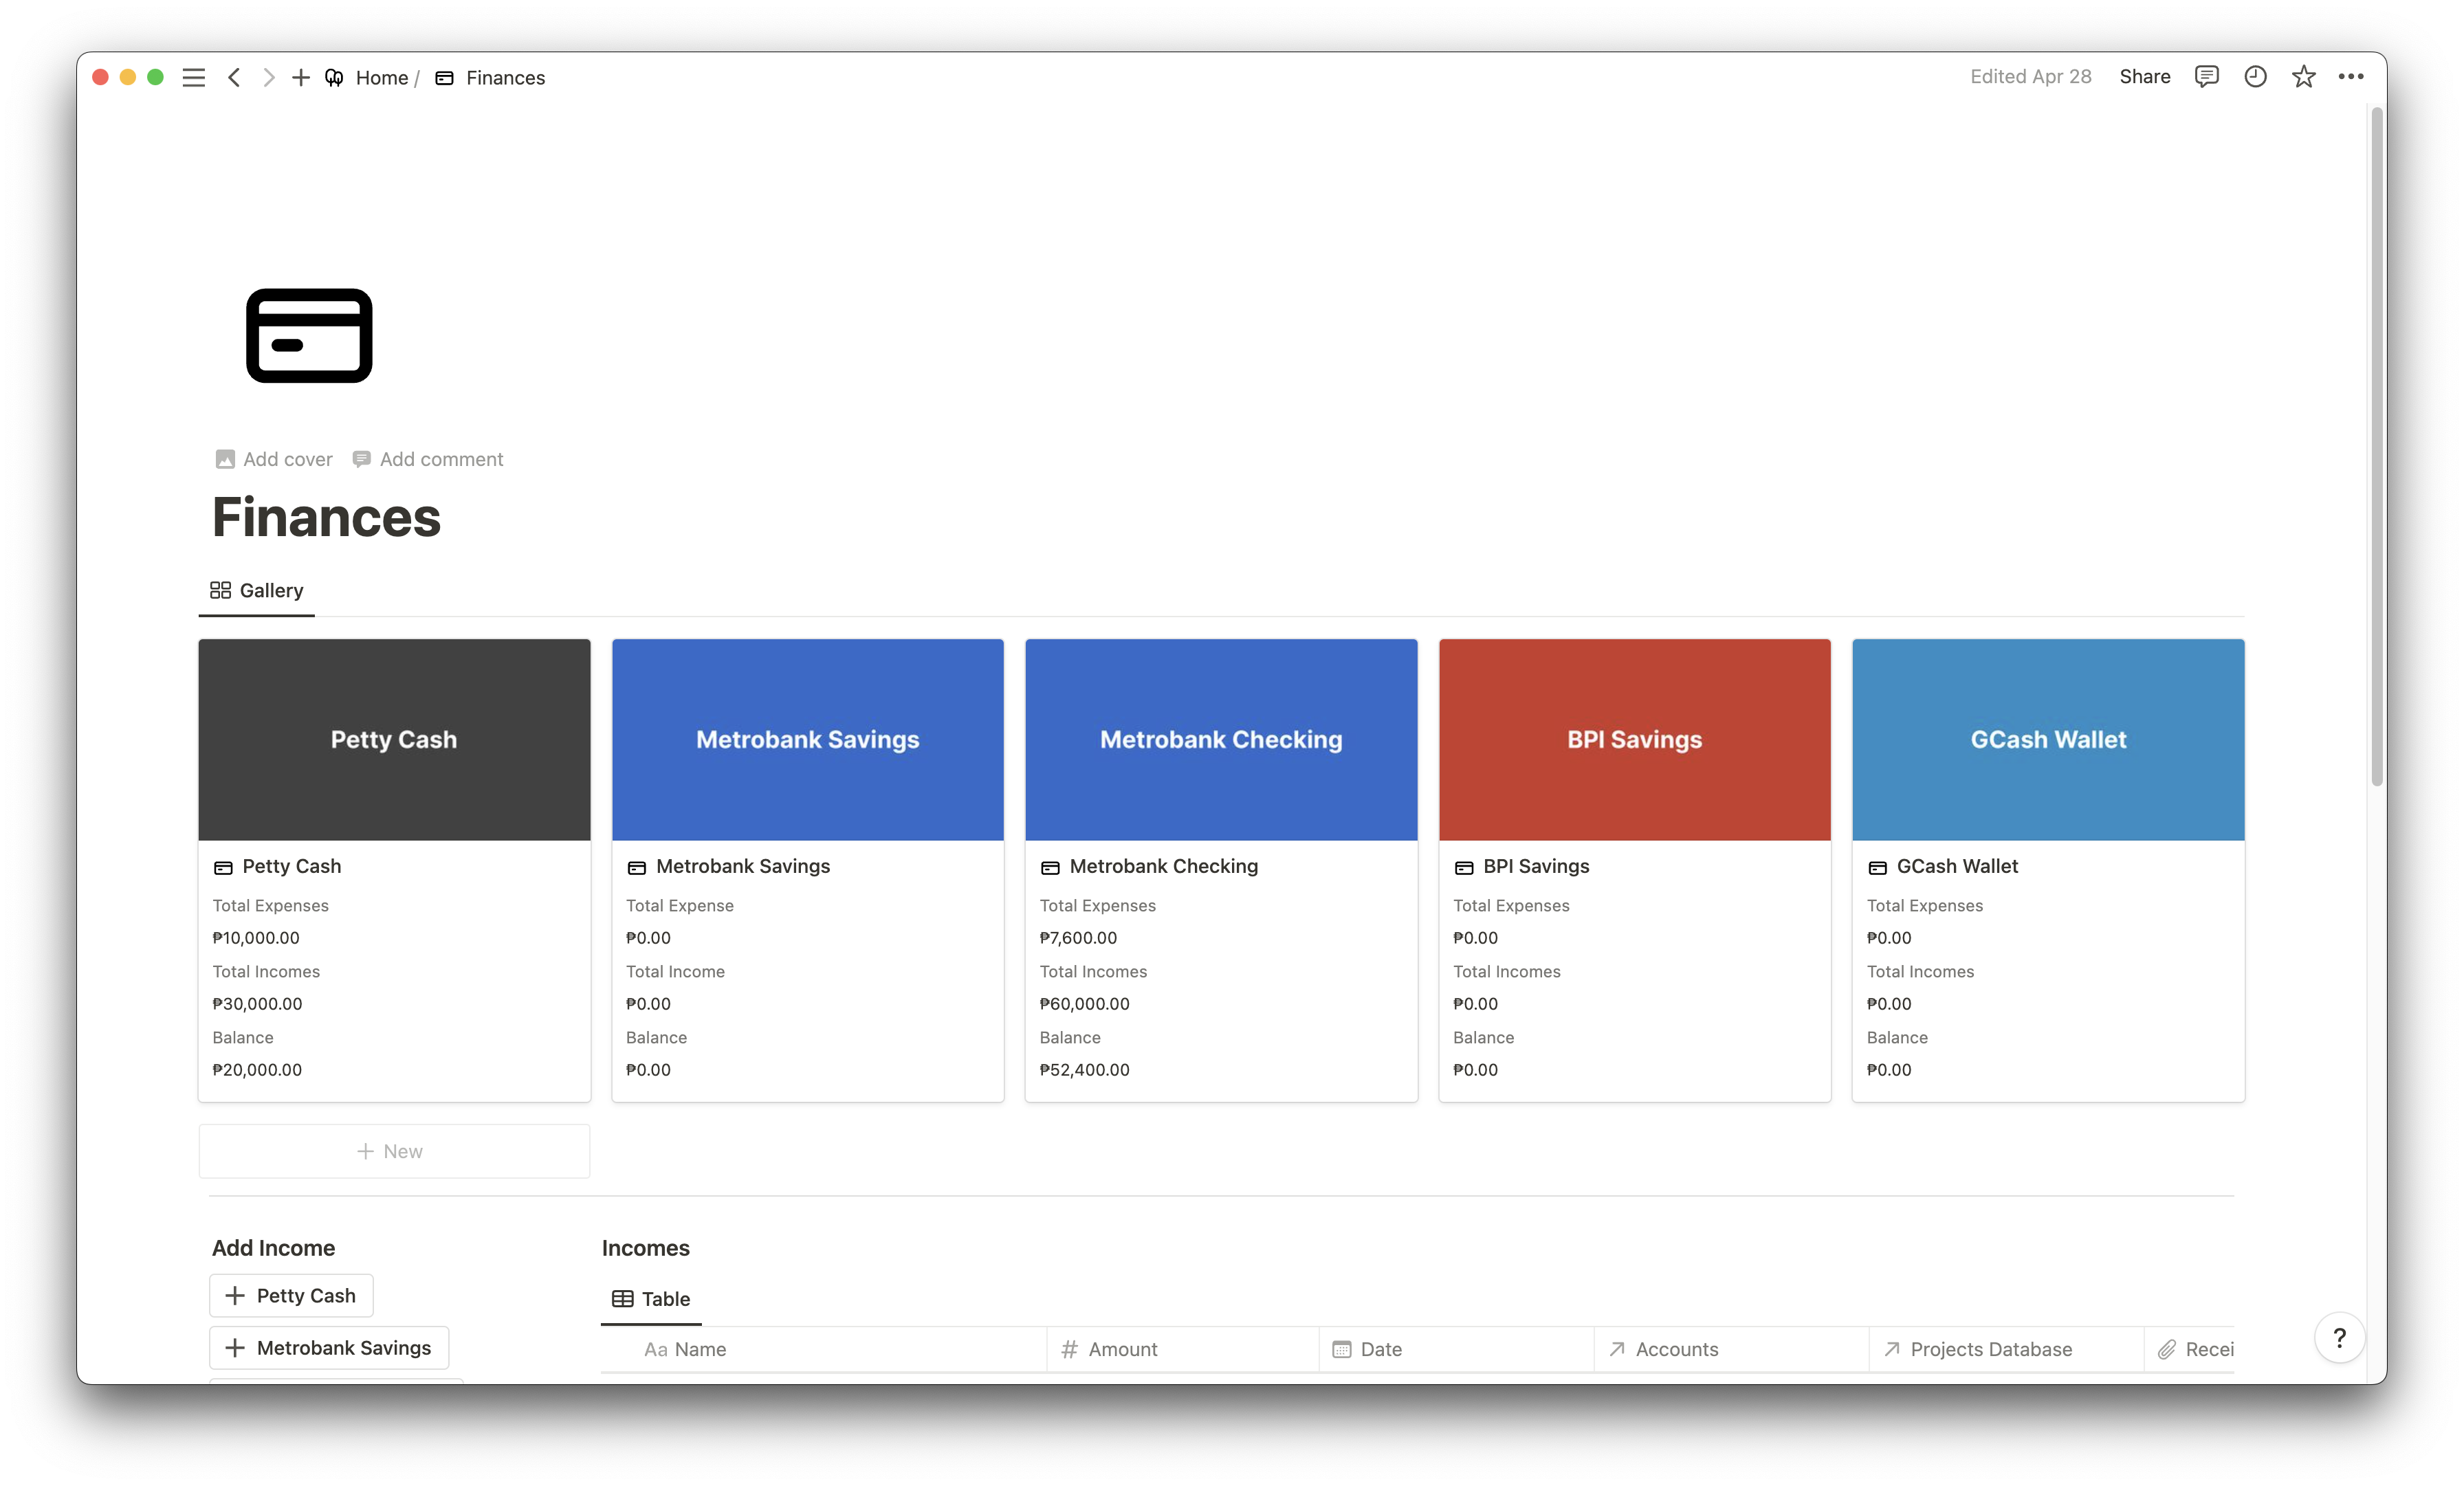The width and height of the screenshot is (2464, 1486).
Task: Click the Incomes database heading
Action: (646, 1247)
